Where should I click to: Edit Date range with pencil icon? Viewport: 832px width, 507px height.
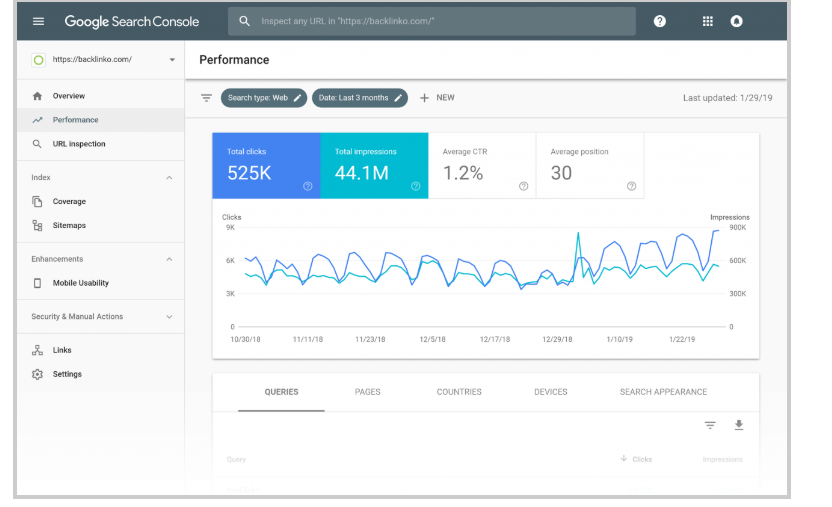[x=398, y=98]
